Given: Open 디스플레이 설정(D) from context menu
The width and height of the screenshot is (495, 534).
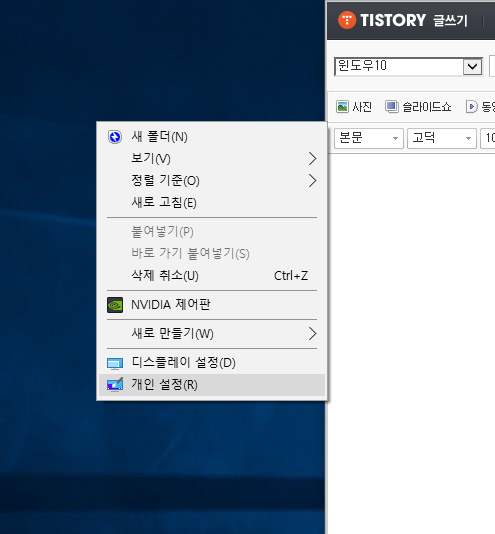Looking at the screenshot, I should [x=212, y=363].
